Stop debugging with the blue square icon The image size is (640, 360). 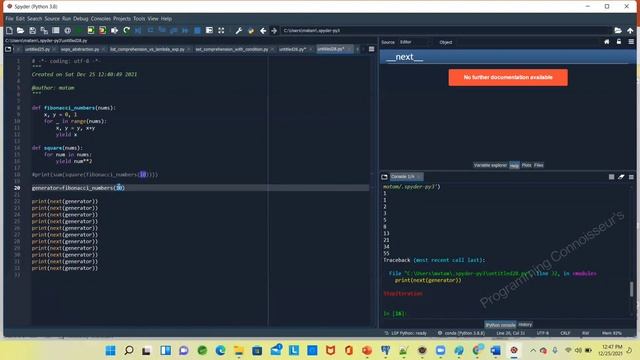tap(197, 31)
